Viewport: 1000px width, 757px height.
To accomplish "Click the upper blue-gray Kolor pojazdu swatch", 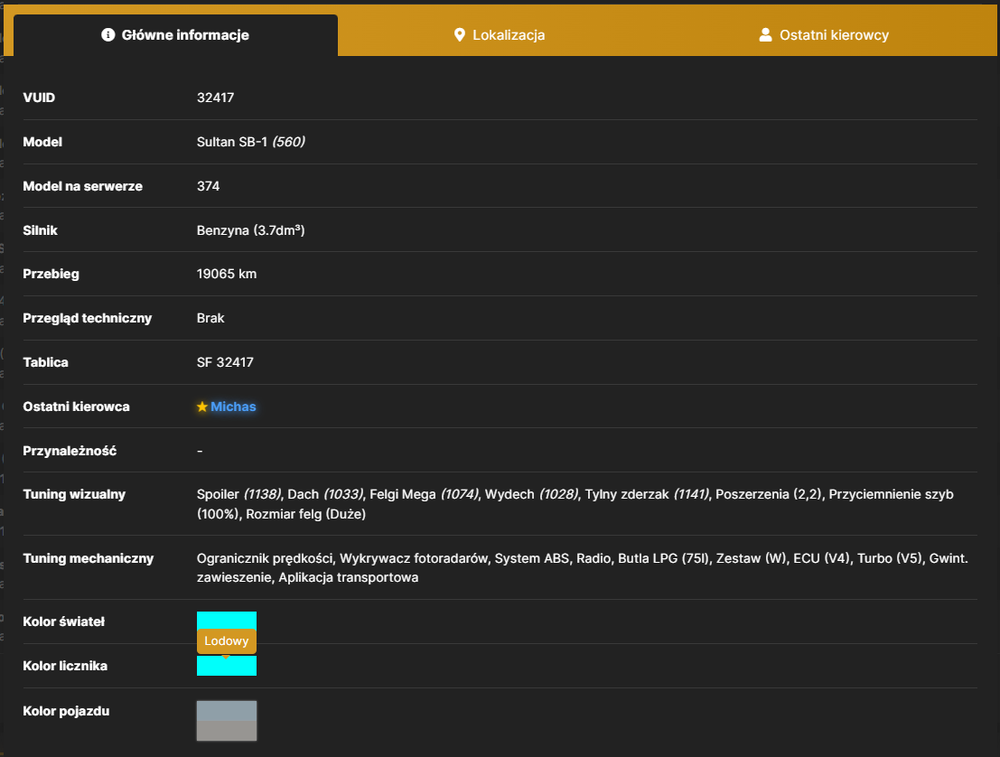I will click(226, 711).
